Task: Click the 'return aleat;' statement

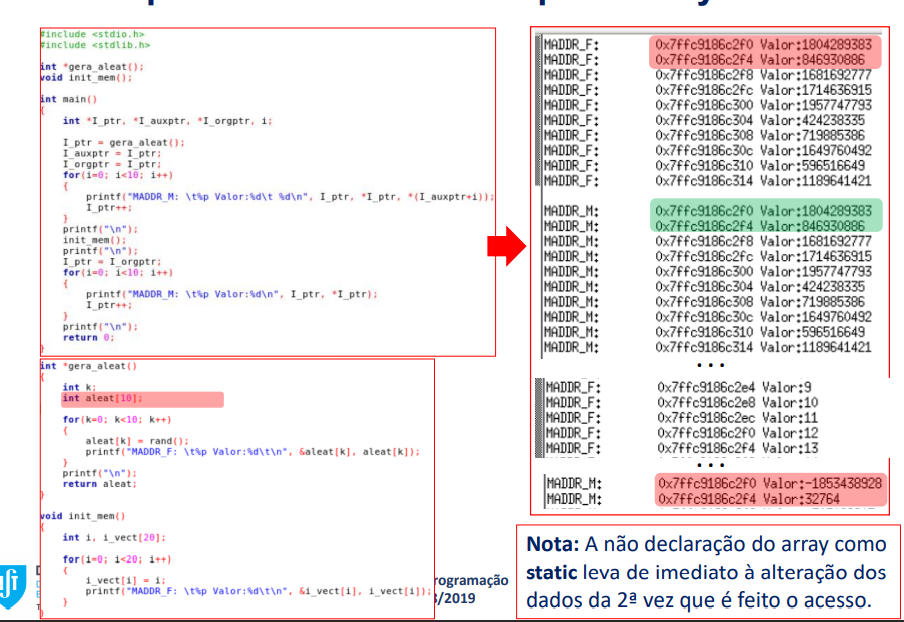Action: tap(99, 483)
